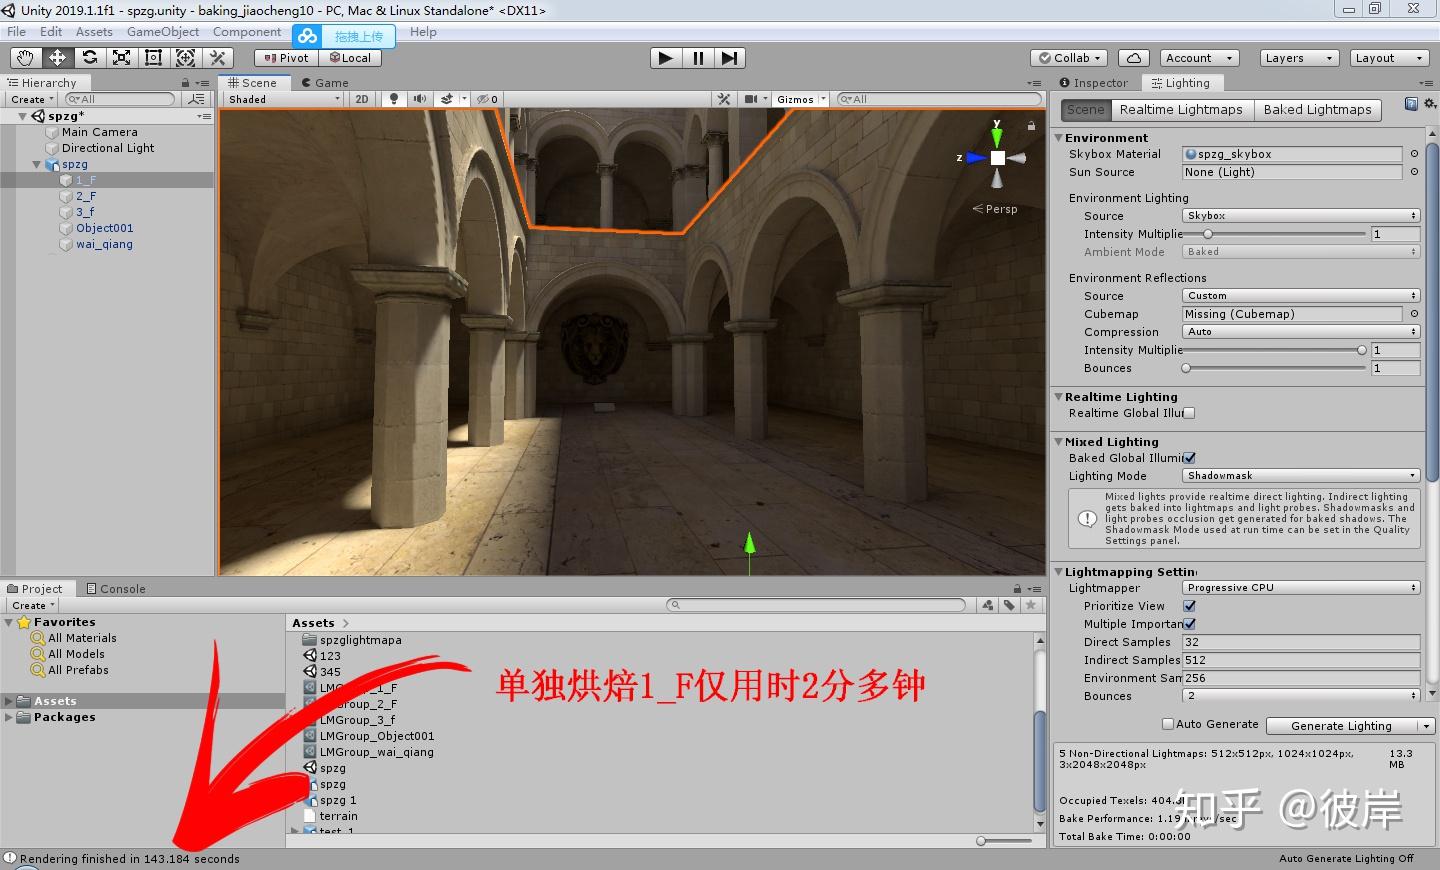This screenshot has width=1440, height=870.
Task: Select the Hand tool in the toolbar
Action: [x=25, y=58]
